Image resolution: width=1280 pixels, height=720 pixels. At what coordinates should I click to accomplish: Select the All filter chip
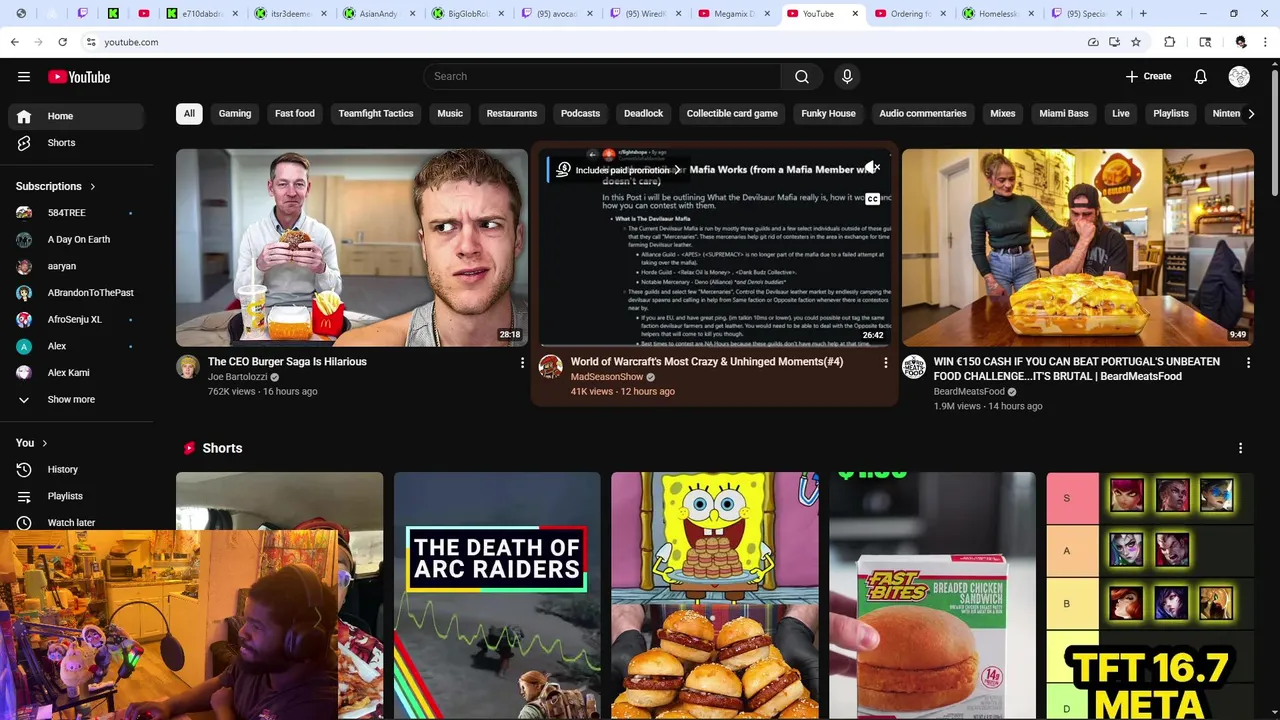[x=189, y=114]
